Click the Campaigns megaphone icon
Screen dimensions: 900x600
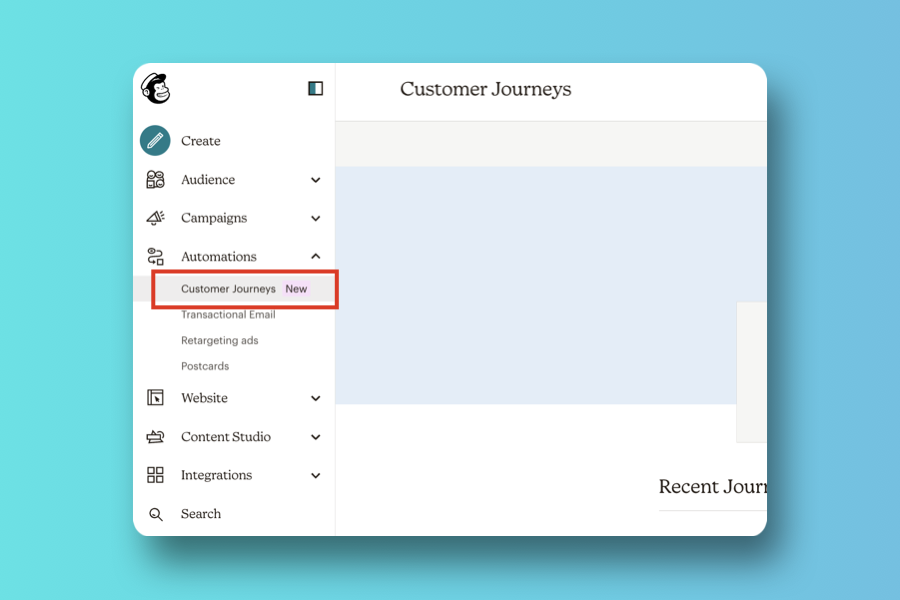[155, 218]
